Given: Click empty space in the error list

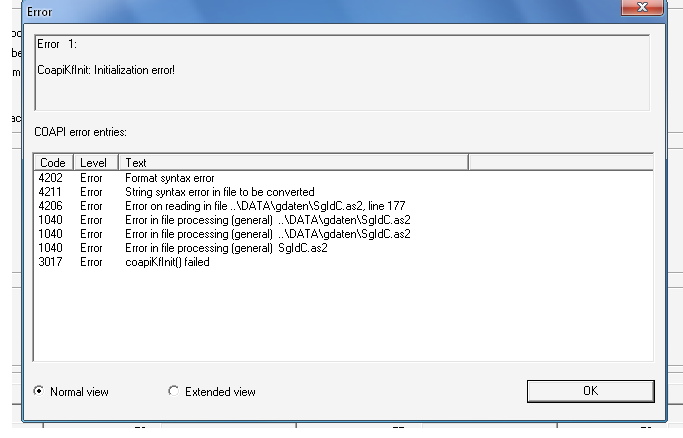Looking at the screenshot, I should click(340, 320).
